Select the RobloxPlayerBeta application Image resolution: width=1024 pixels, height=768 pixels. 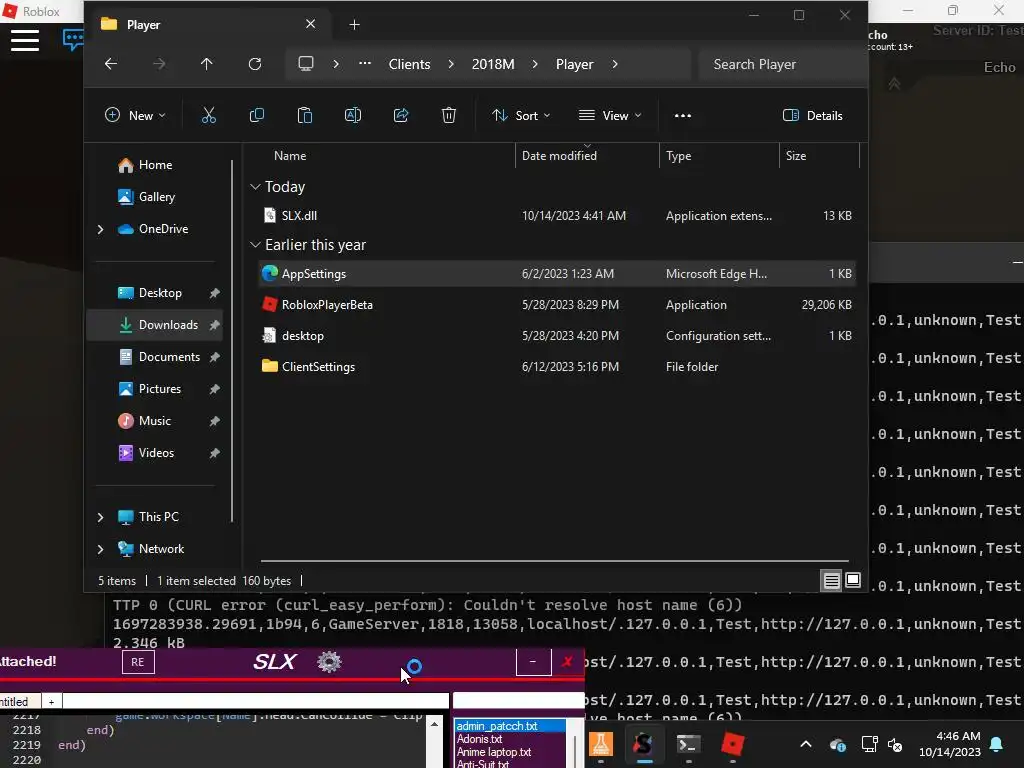click(x=557, y=304)
